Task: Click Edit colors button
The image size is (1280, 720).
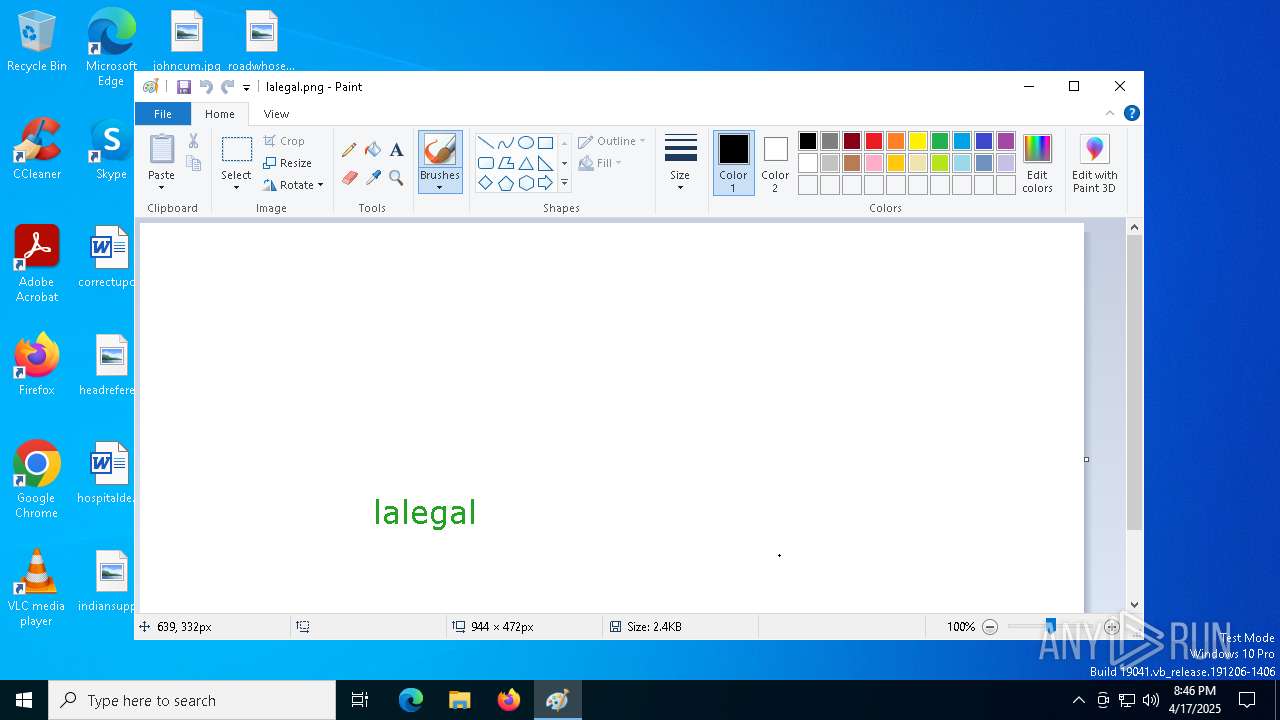Action: click(x=1037, y=164)
